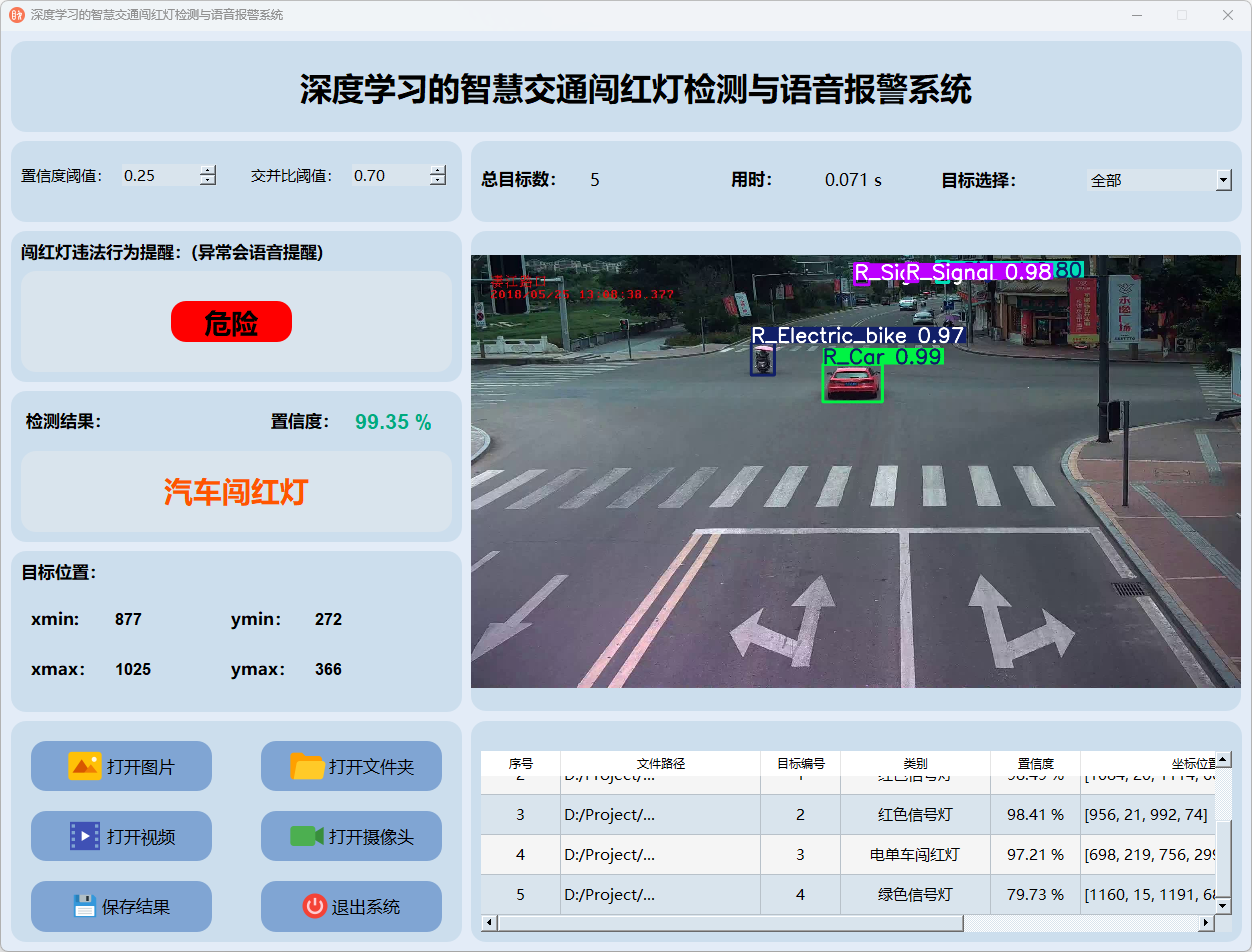Click the folder icon on Open Folder button
1252x952 pixels.
(307, 766)
